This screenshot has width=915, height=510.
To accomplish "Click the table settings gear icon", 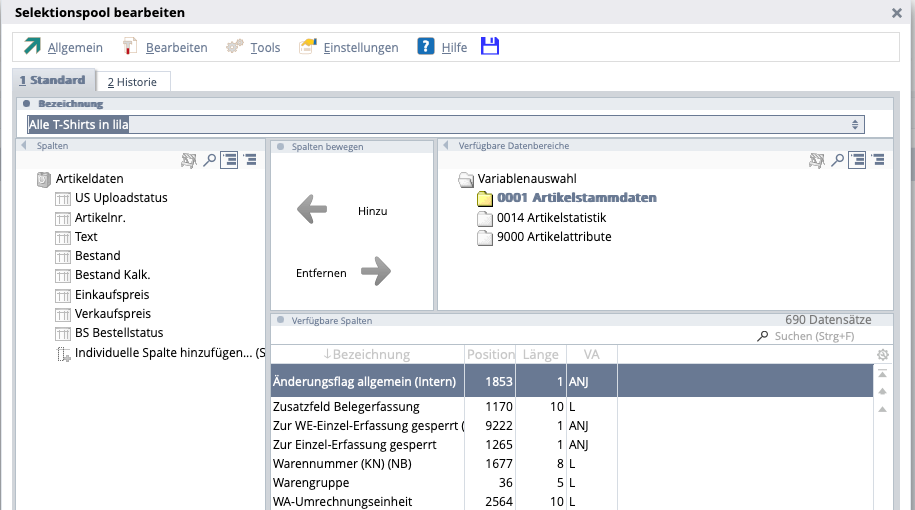I will pos(882,355).
